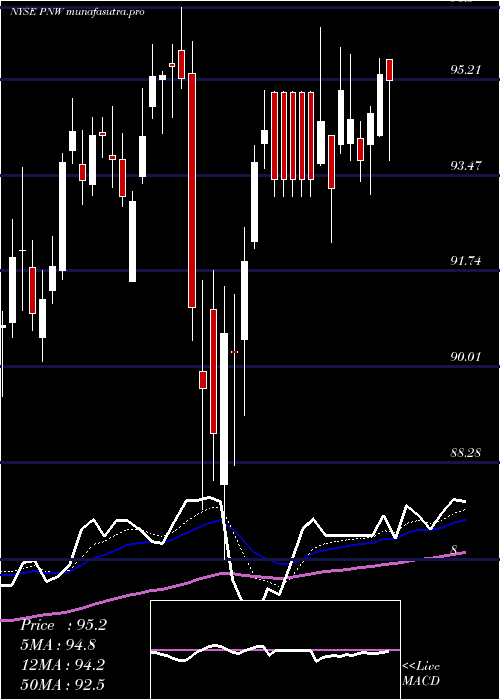The height and width of the screenshot is (700, 500).
Task: Click the NYSE PNW munafasutra.pro title text
Action: coord(77,12)
